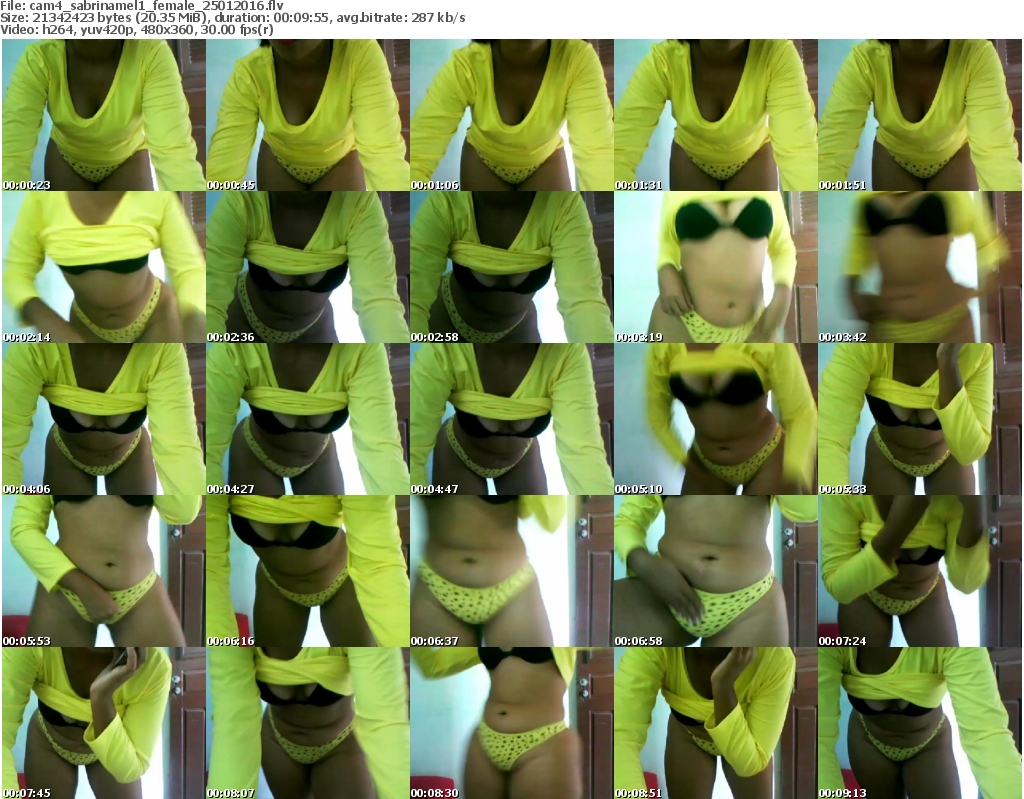Select the frame stamped 00:07:45
This screenshot has width=1024, height=799.
coord(104,723)
